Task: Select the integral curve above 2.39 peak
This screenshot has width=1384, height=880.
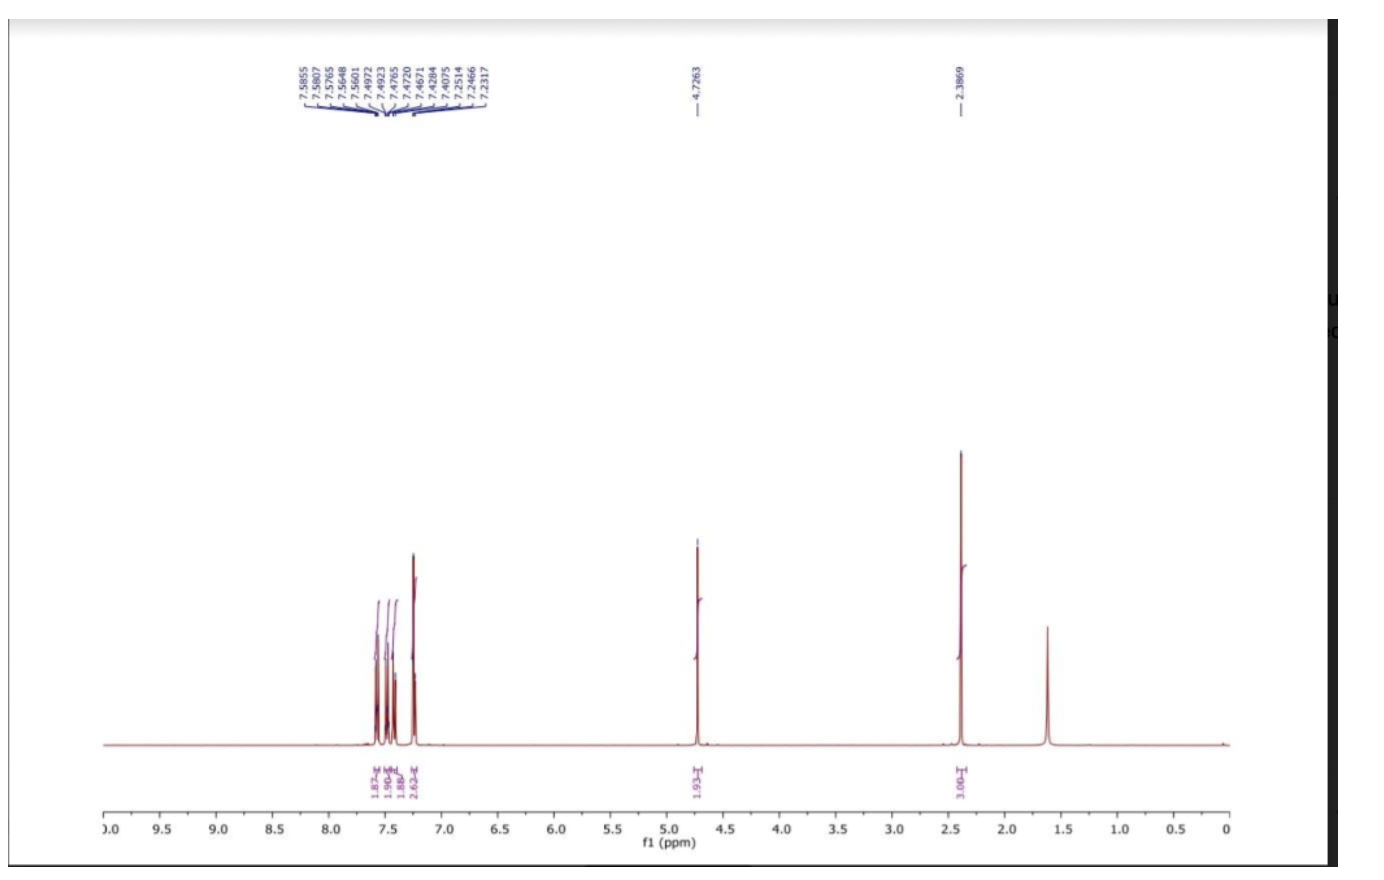Action: (x=959, y=610)
